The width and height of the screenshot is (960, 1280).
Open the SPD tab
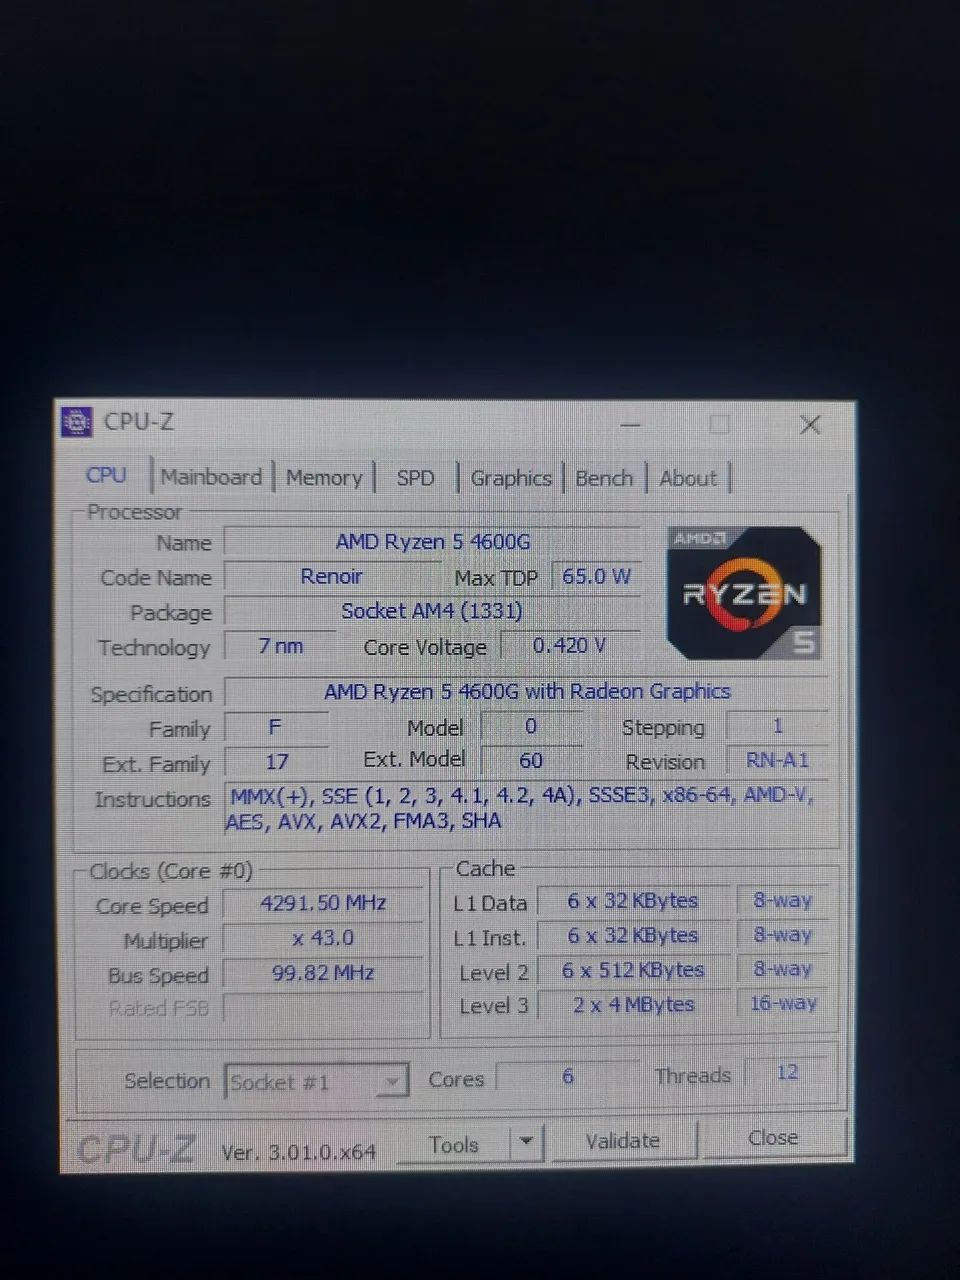tap(415, 478)
